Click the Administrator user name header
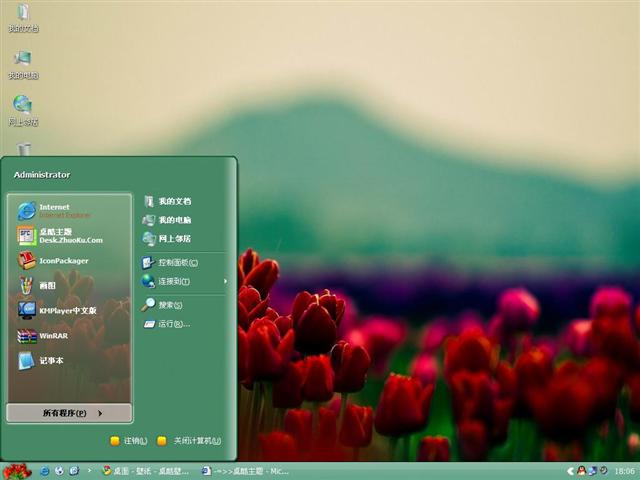The width and height of the screenshot is (640, 480). 42,175
